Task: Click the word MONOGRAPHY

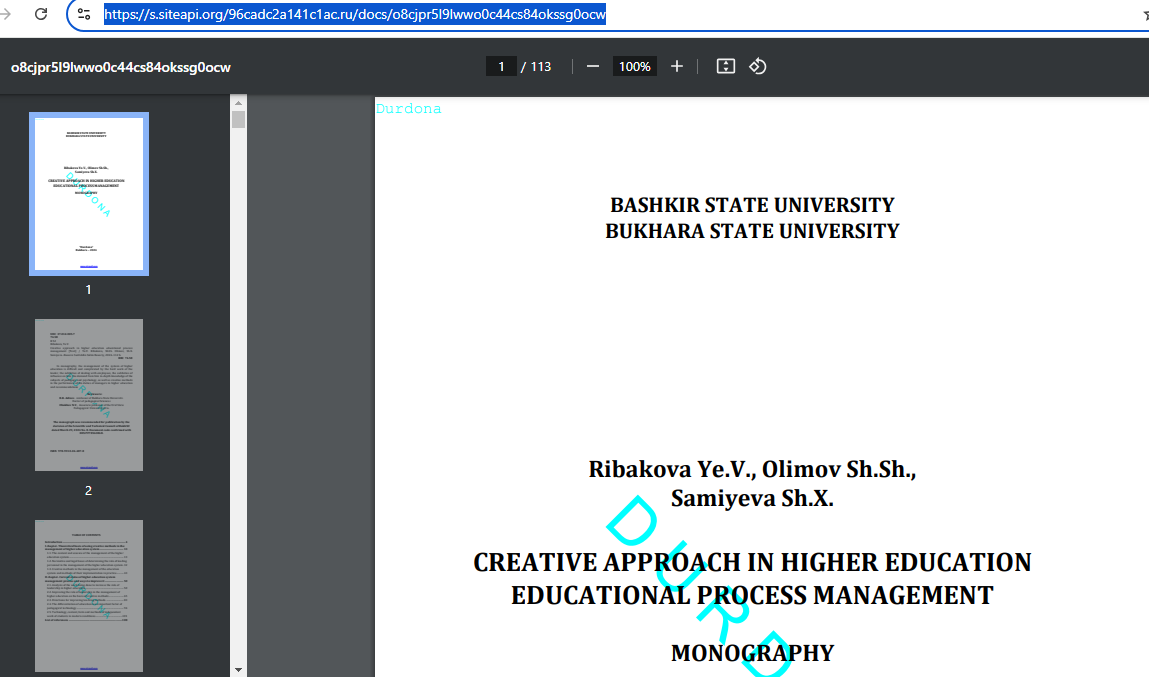Action: pos(753,653)
